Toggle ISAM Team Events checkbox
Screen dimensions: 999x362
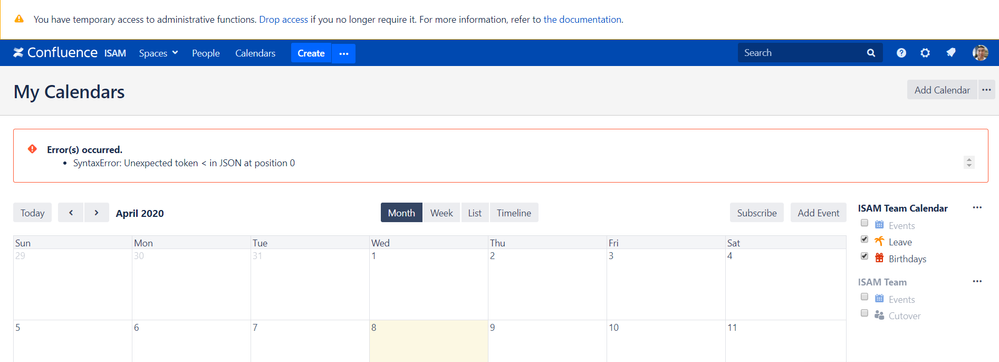click(x=865, y=297)
